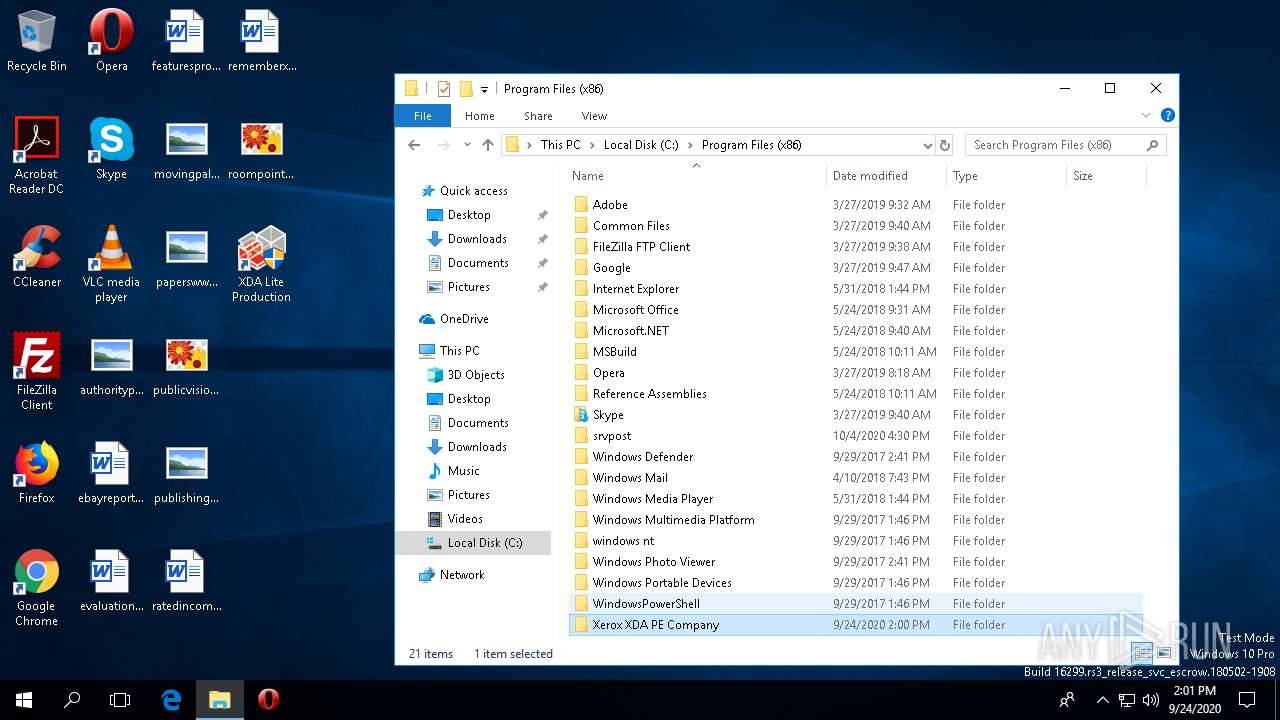Select the movingpal image file icon
Screen dimensions: 1280x720
[187, 149]
